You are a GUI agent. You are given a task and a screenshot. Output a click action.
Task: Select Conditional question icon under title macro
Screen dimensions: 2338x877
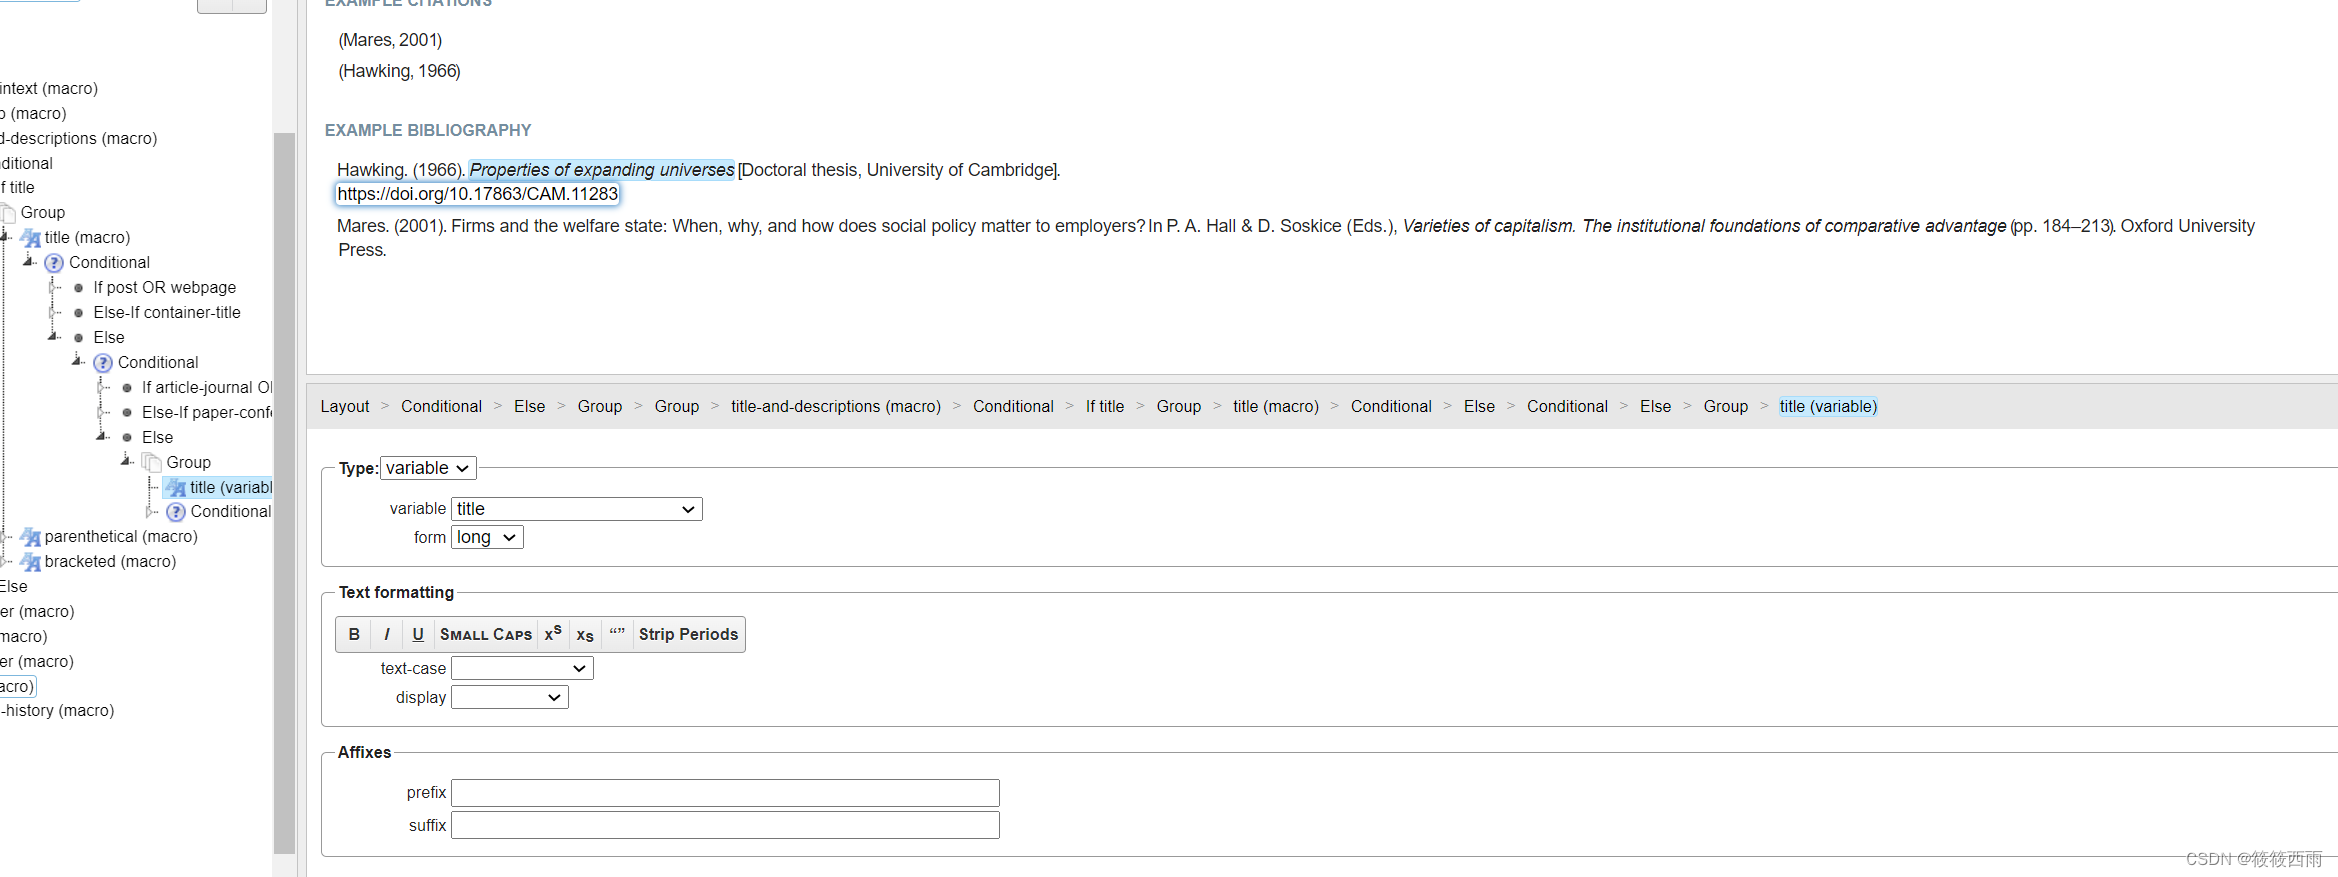click(55, 263)
